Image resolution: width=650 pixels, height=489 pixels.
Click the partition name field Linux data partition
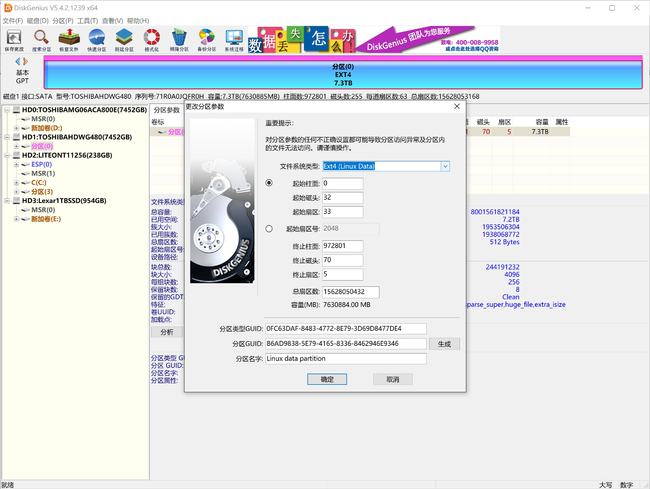[x=346, y=359]
